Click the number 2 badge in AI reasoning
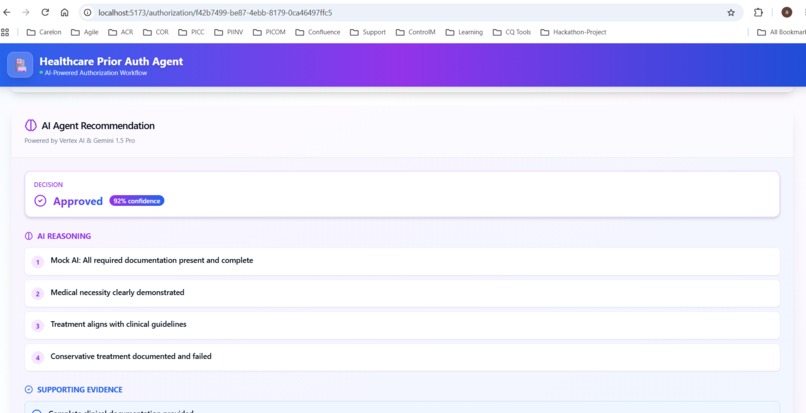Screen dimensions: 806x413 pos(38,294)
